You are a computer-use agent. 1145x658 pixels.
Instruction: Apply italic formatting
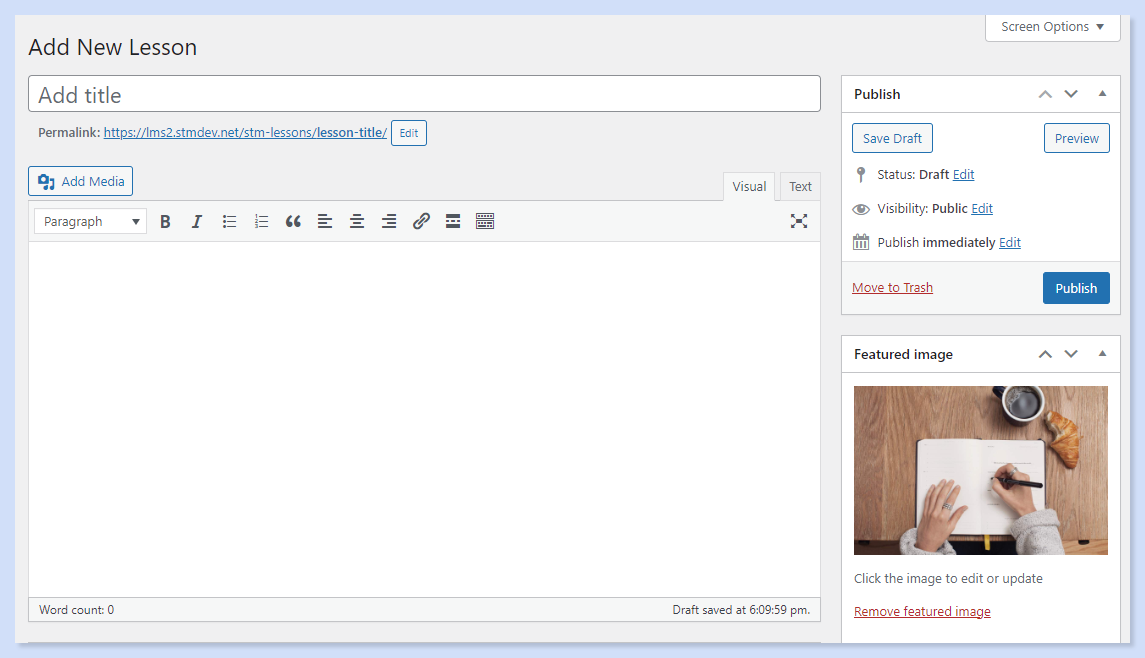pyautogui.click(x=196, y=221)
